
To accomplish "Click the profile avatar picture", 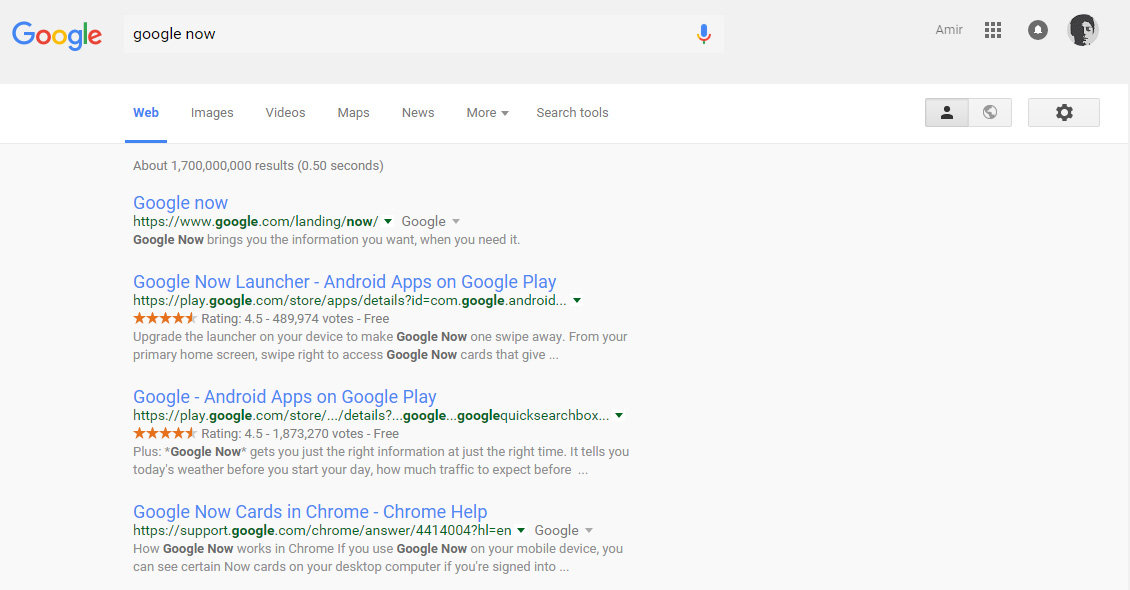I will coord(1083,29).
